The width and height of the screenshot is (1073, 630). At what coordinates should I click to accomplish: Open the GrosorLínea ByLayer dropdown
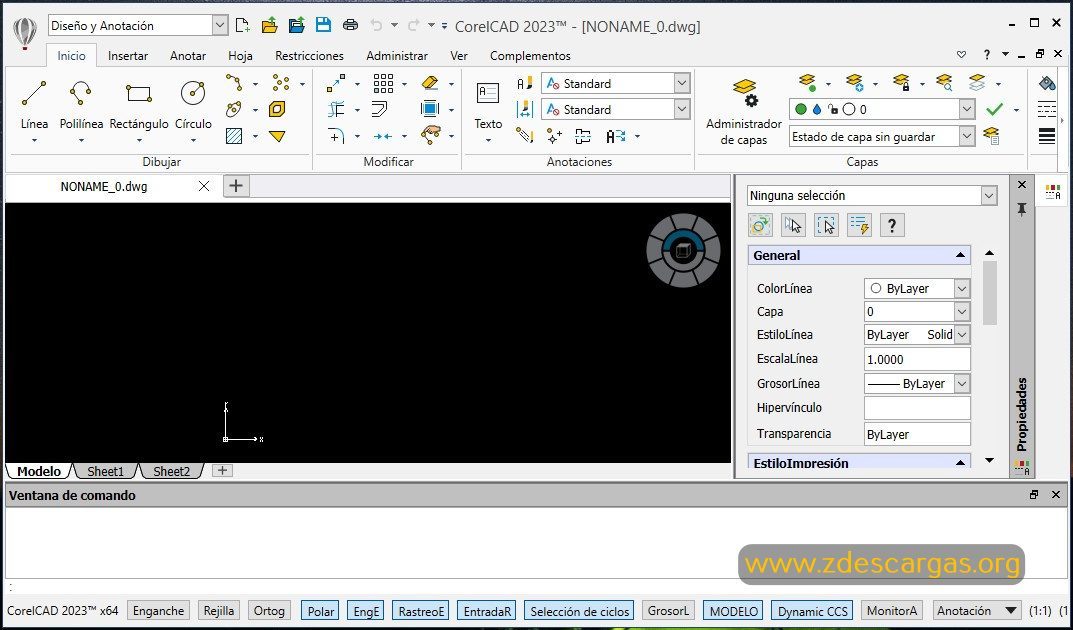click(x=961, y=384)
